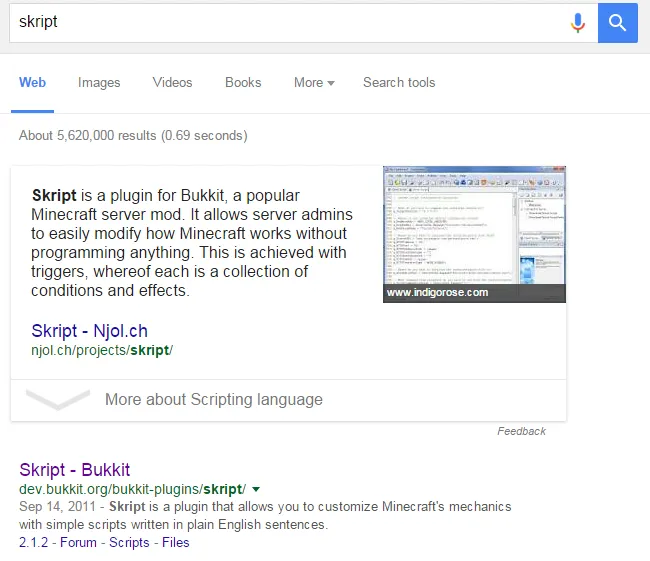Open the 'Skript - Njol.ch' link
The height and width of the screenshot is (561, 650).
pos(89,331)
